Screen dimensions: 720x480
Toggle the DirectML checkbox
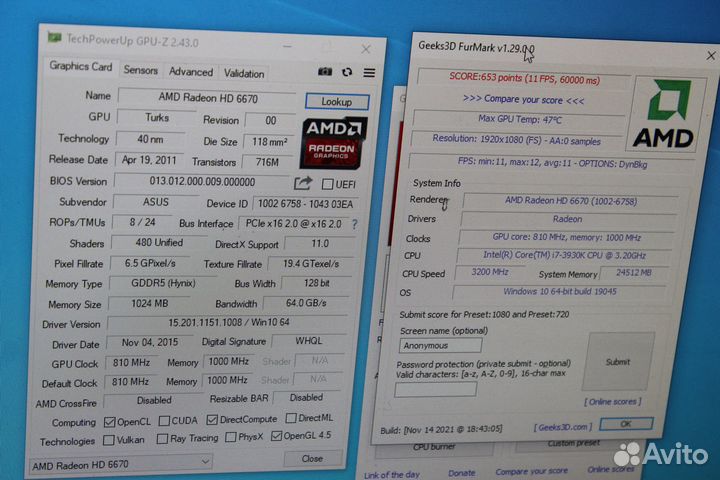point(291,418)
